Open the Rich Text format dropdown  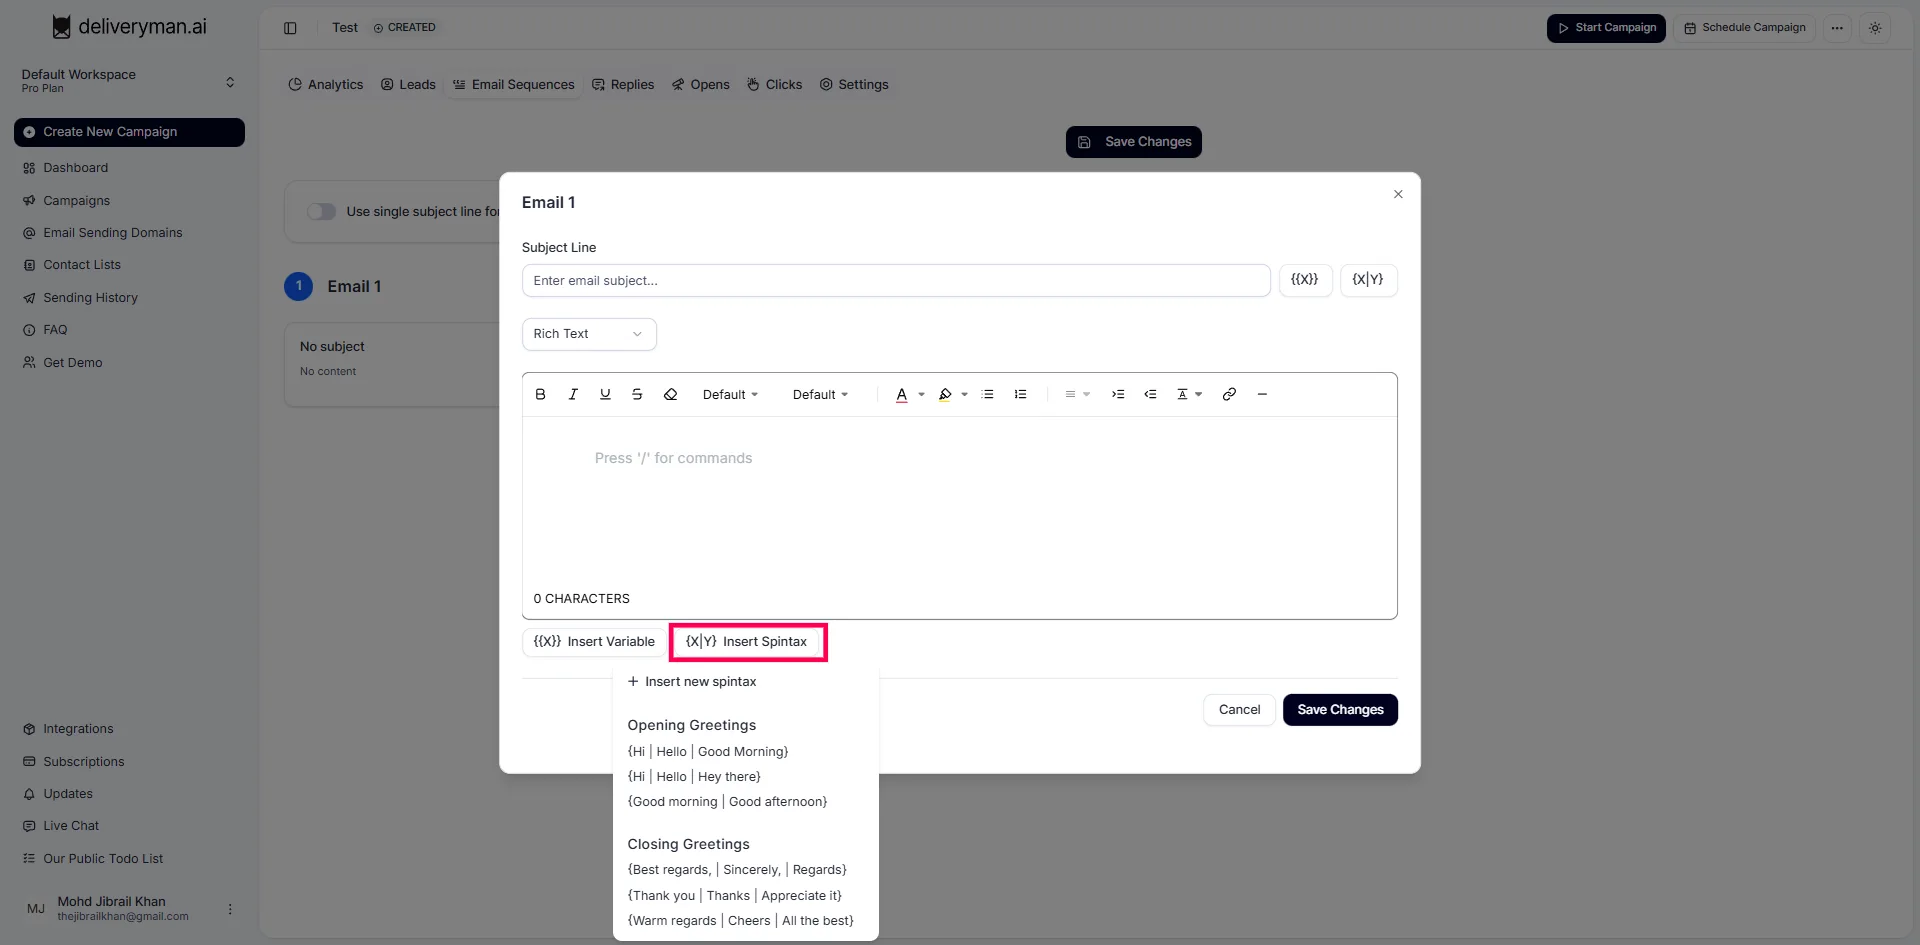588,334
